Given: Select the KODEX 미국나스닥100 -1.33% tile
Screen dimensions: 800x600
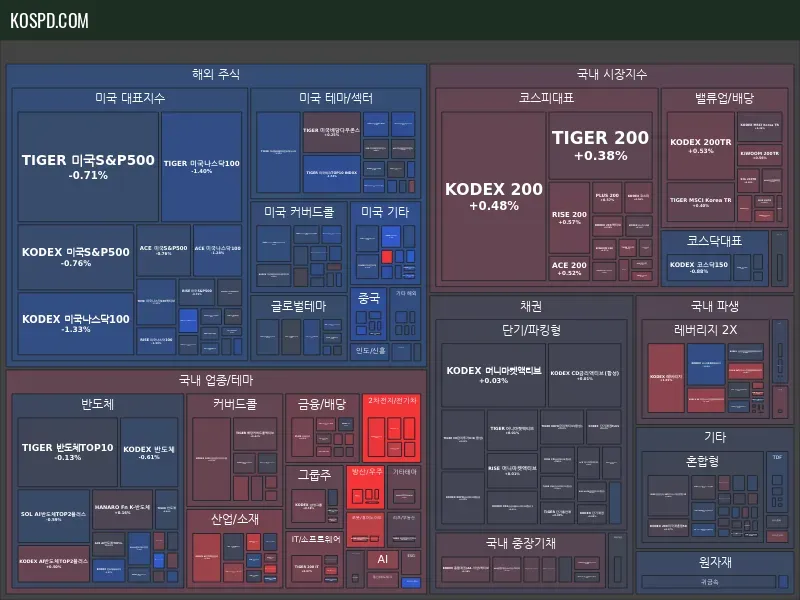Looking at the screenshot, I should (76, 323).
